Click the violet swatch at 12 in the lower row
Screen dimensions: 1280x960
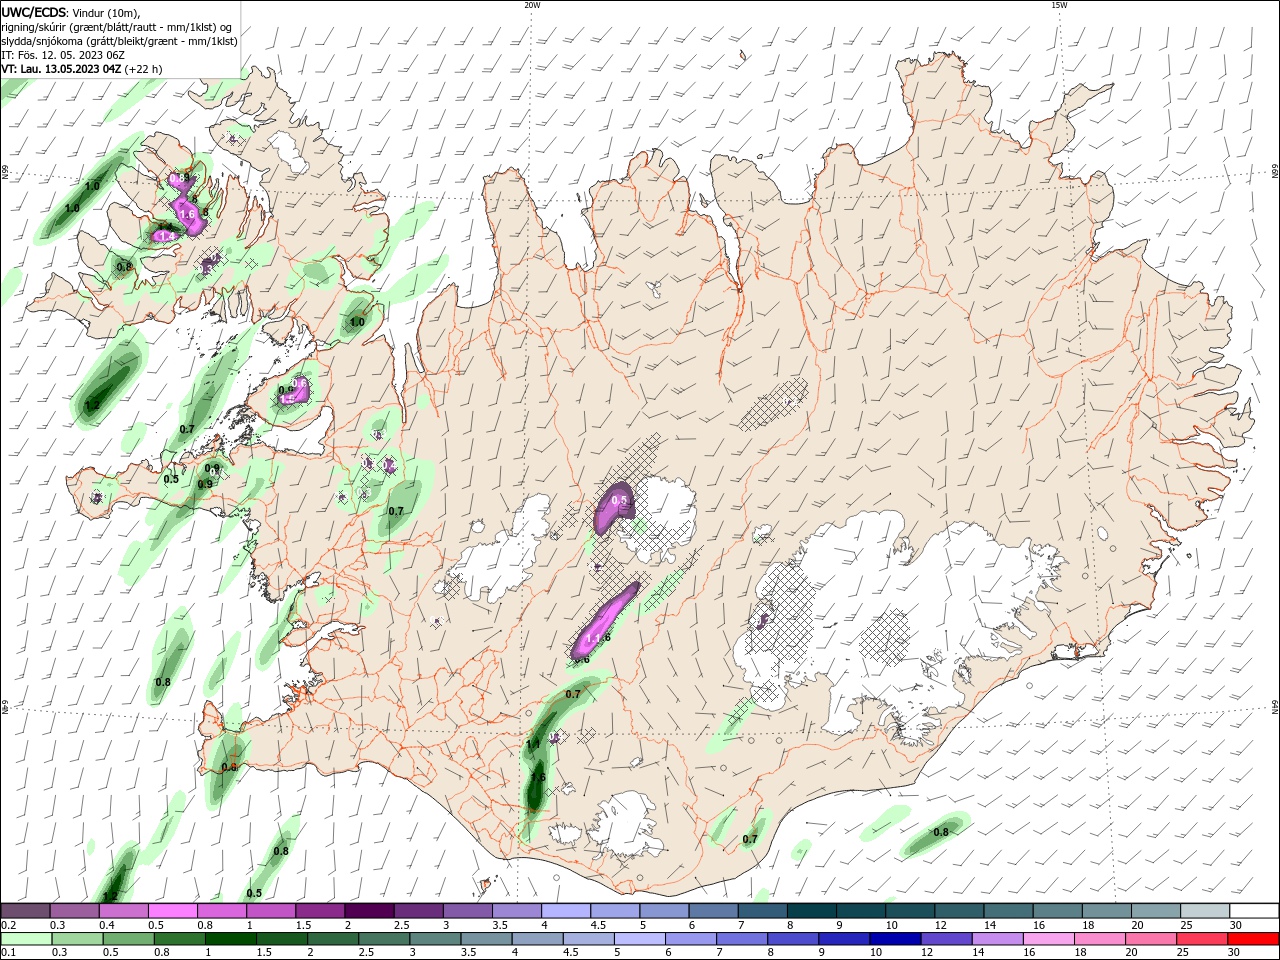(945, 939)
